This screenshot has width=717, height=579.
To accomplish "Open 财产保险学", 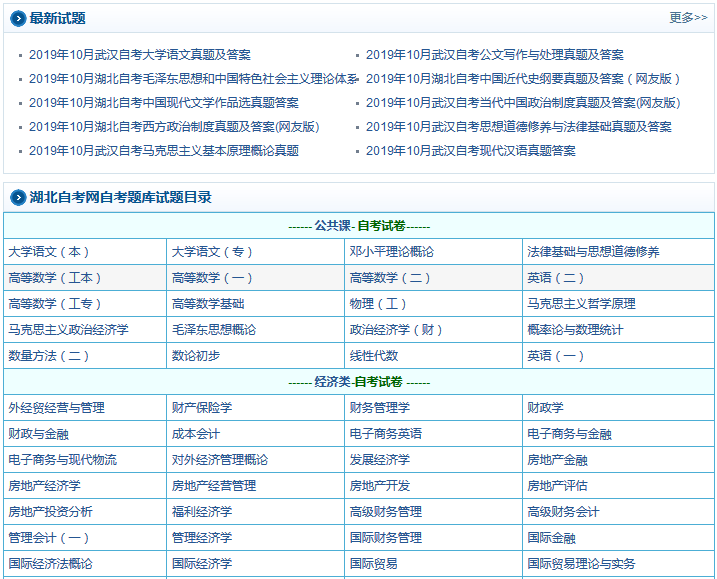I will (x=202, y=407).
